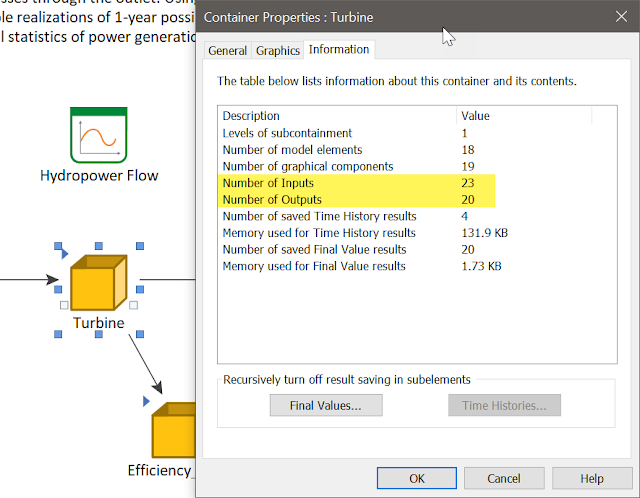Select 'Number of saved Time History results' row
Screen dimensions: 640x498
417,216
